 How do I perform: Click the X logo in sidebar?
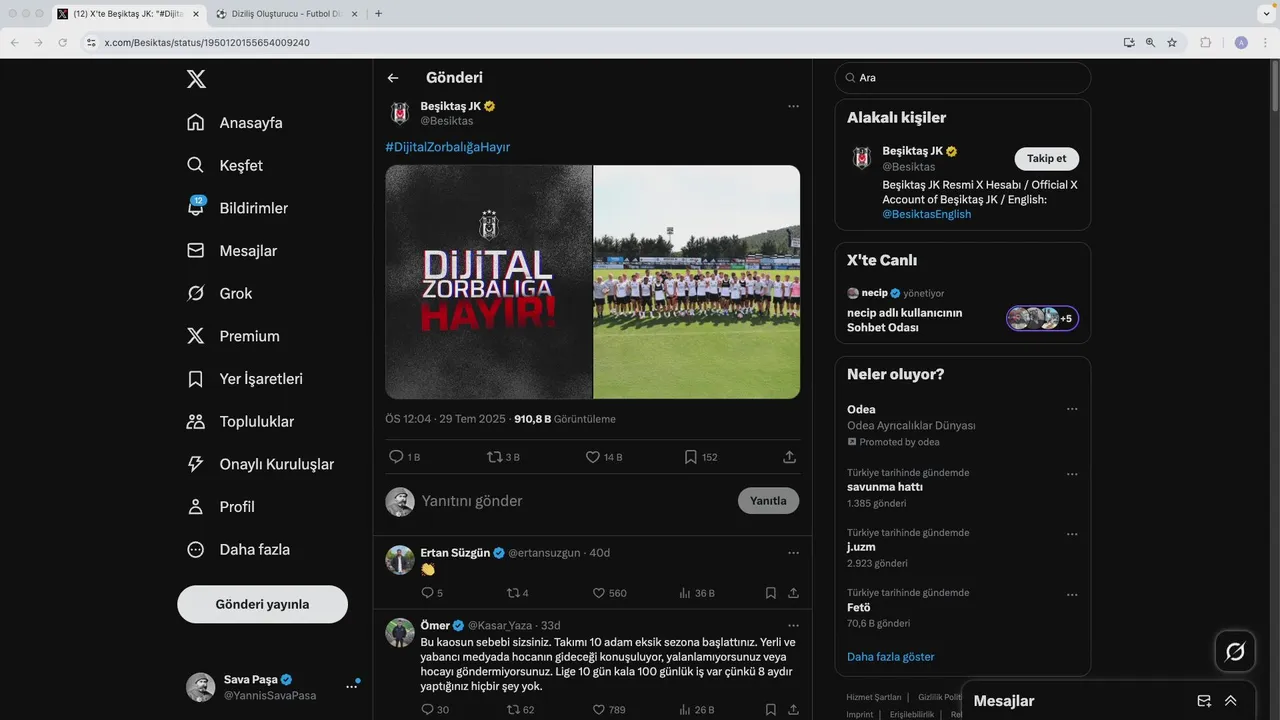pyautogui.click(x=196, y=79)
